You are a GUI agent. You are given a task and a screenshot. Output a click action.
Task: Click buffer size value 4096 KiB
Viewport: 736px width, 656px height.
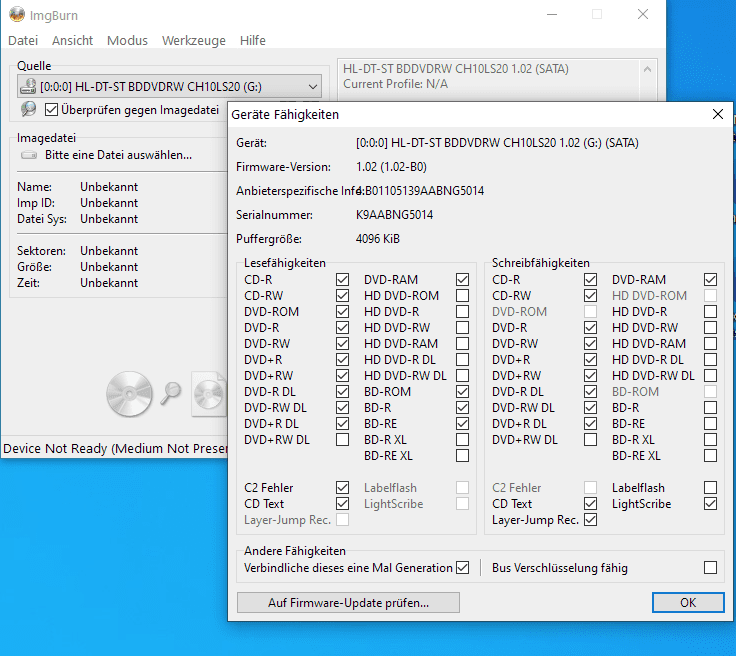pos(378,239)
